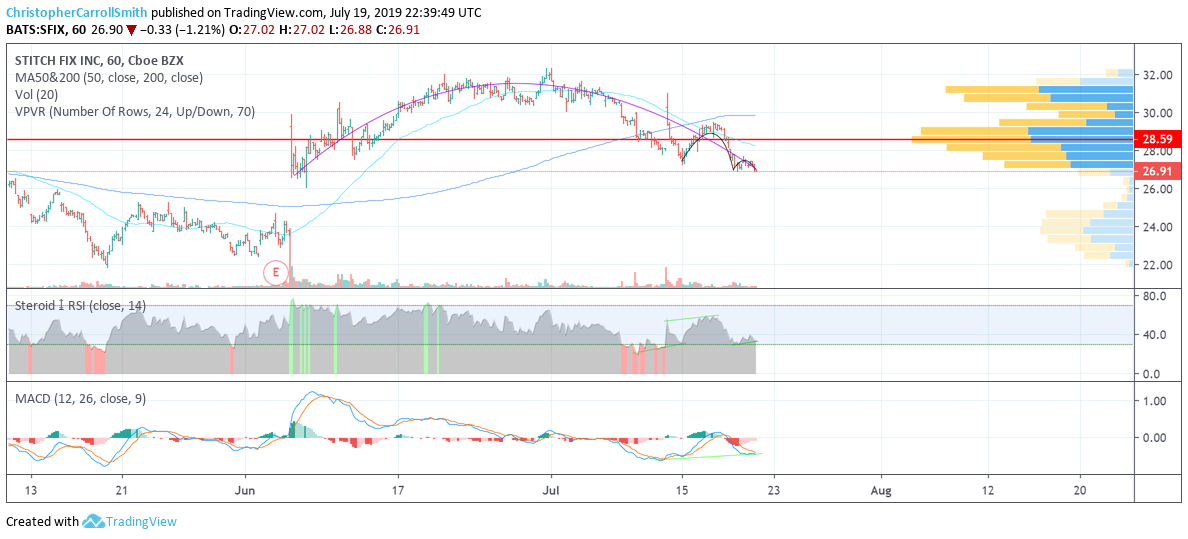Click the 17 date axis label
This screenshot has height=539, width=1188.
tap(399, 490)
